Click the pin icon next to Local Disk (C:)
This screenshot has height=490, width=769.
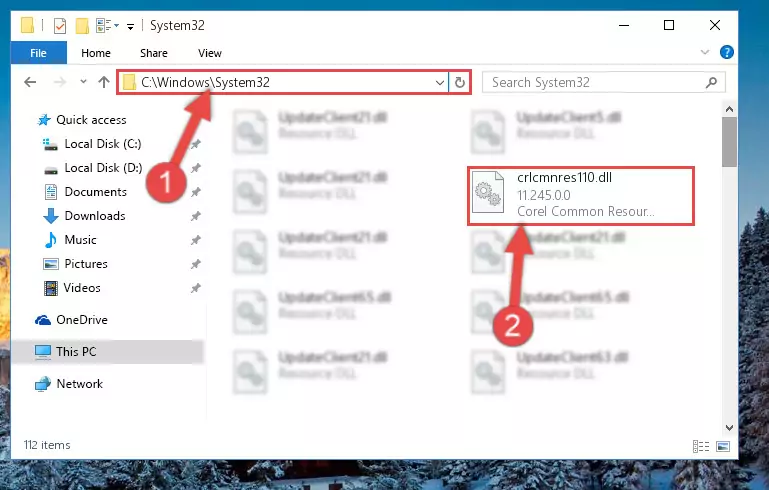(x=196, y=144)
